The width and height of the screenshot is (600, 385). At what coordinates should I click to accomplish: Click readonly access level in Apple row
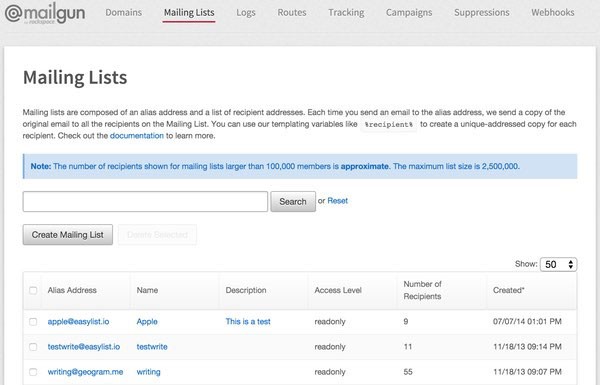point(330,321)
